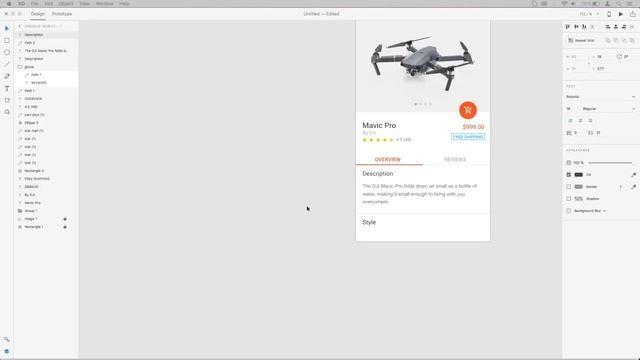The width and height of the screenshot is (640, 360).
Task: Click the Border eyedropper icon
Action: tap(633, 187)
